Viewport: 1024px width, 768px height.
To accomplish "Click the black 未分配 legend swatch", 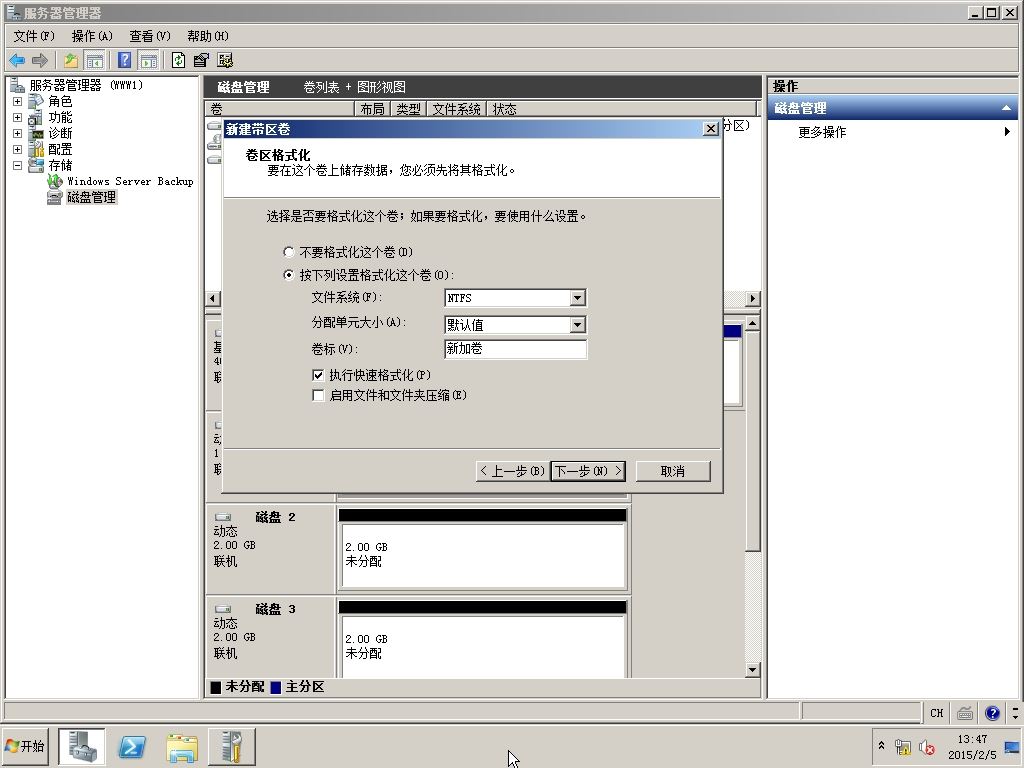I will click(x=216, y=687).
